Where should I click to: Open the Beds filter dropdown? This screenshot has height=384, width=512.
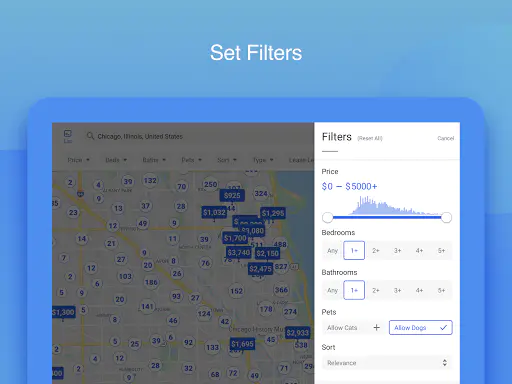coord(116,160)
